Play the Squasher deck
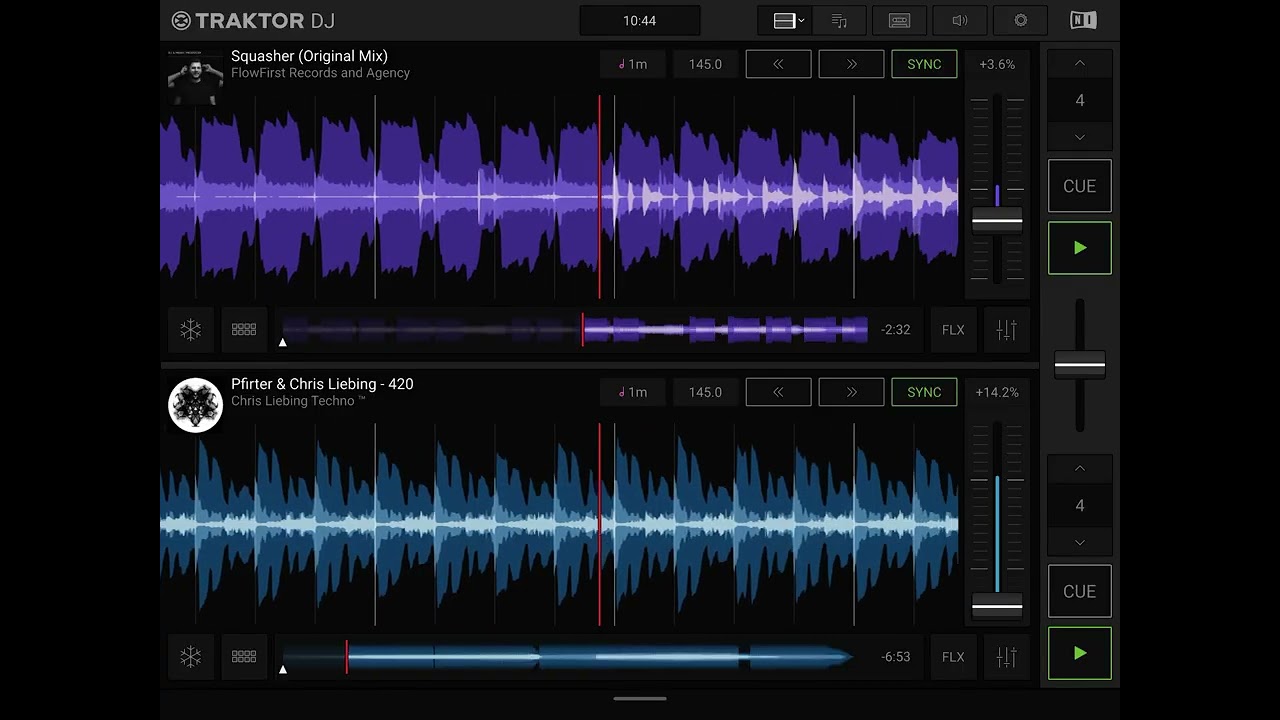Image resolution: width=1280 pixels, height=720 pixels. 1079,248
